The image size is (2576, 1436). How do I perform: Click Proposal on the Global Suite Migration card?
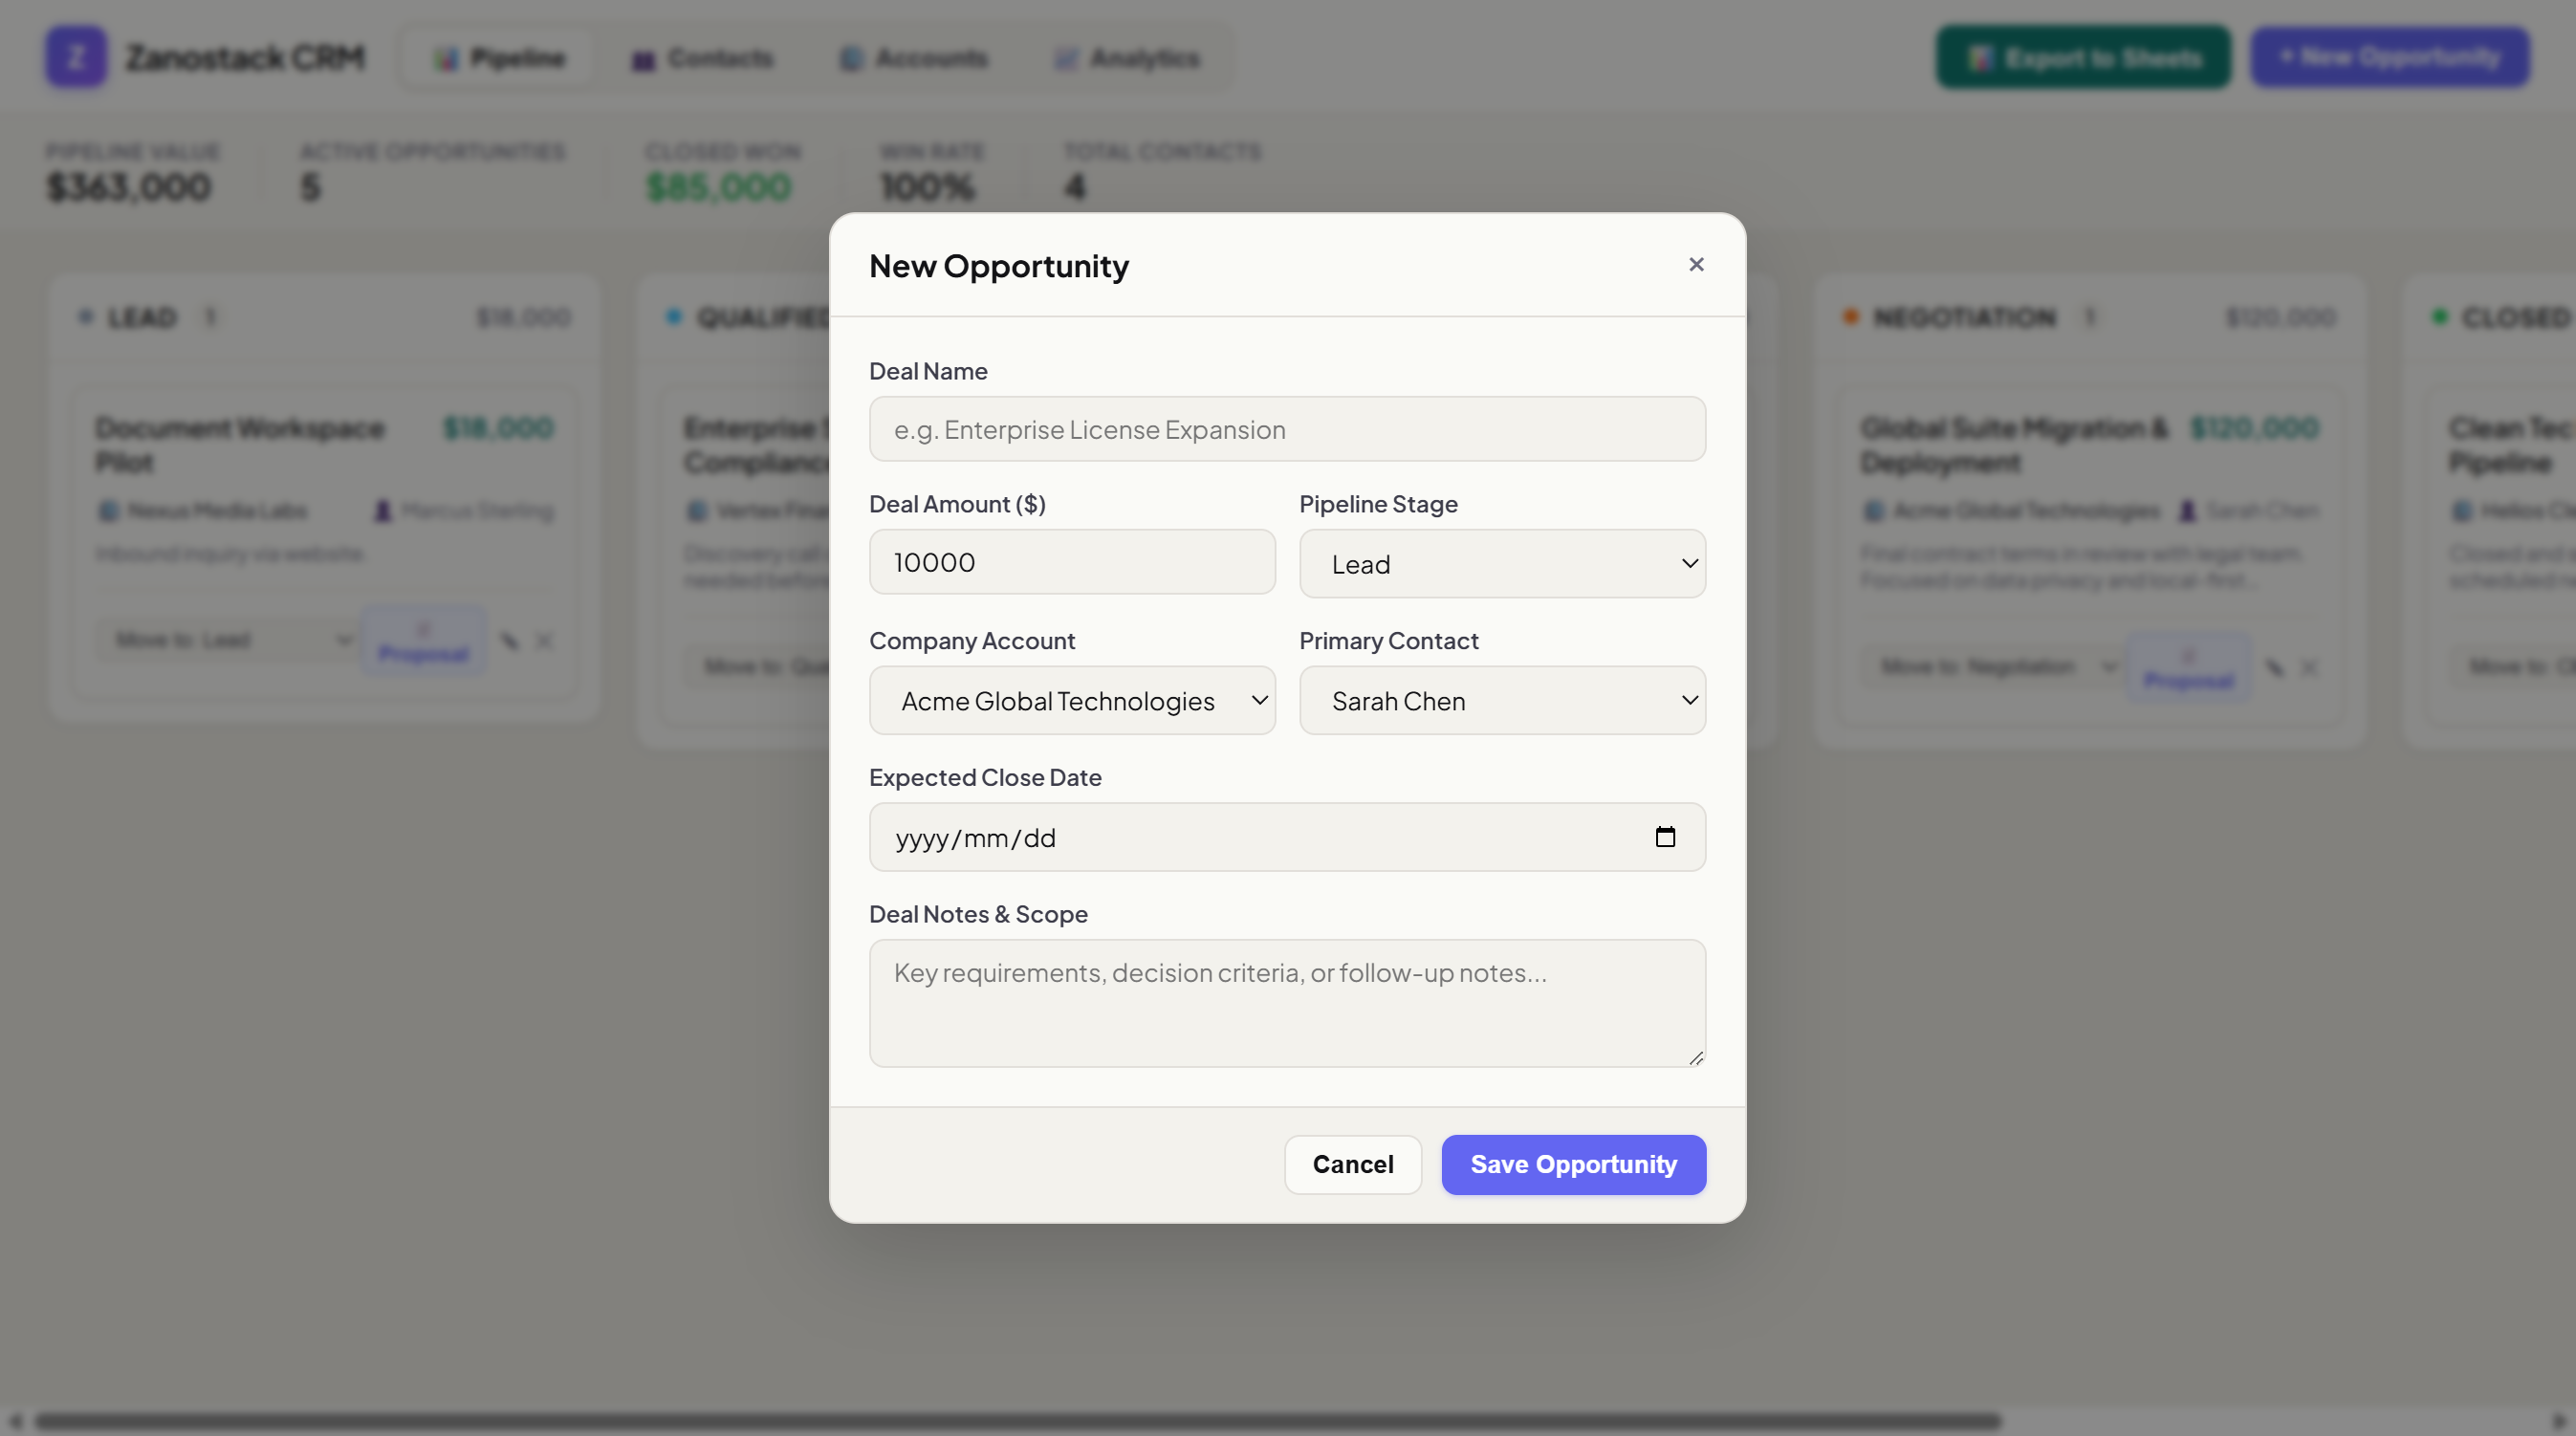point(2189,669)
